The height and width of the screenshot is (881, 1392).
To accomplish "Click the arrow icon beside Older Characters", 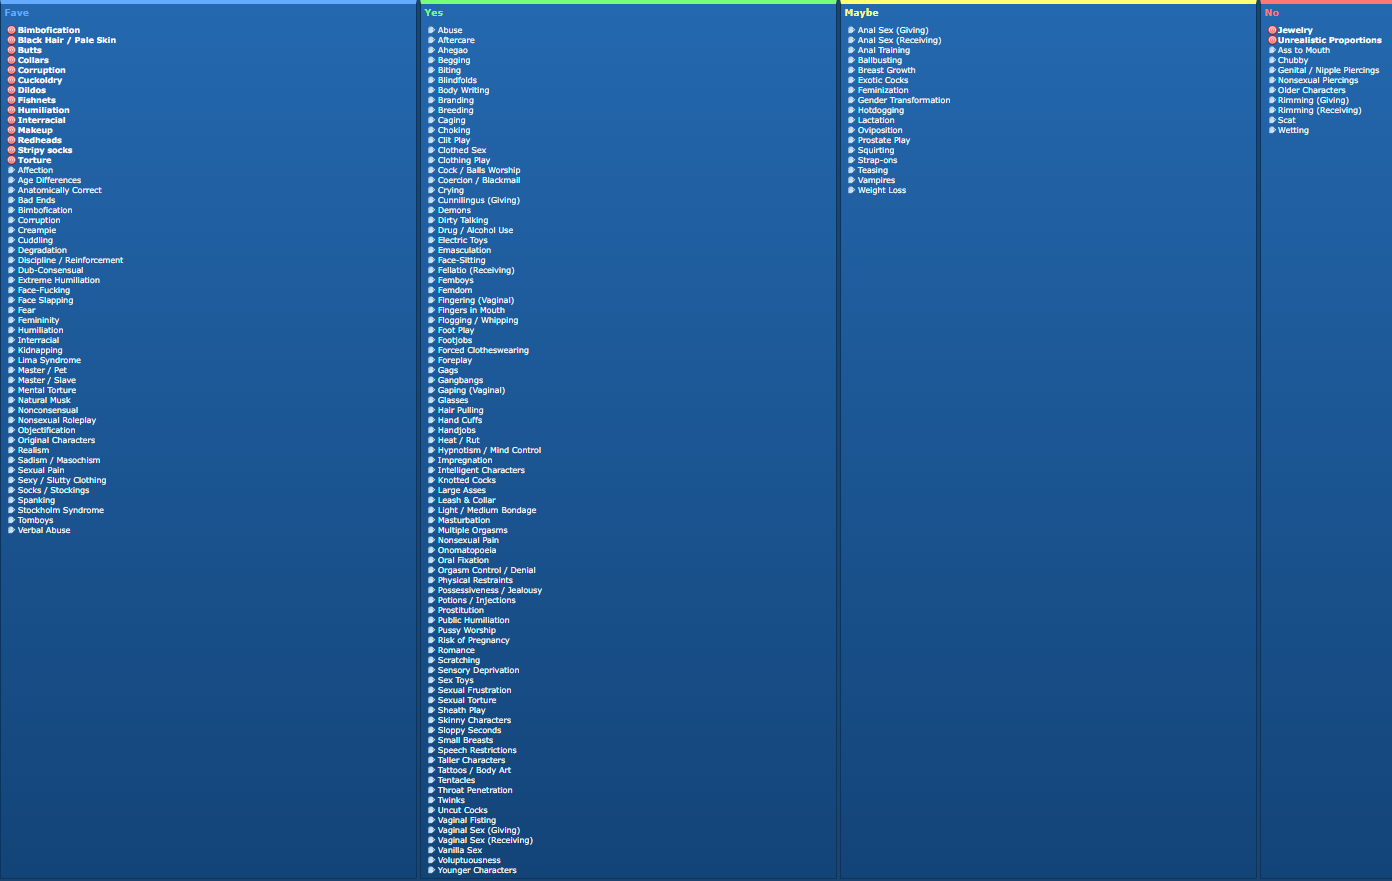I will point(1272,90).
